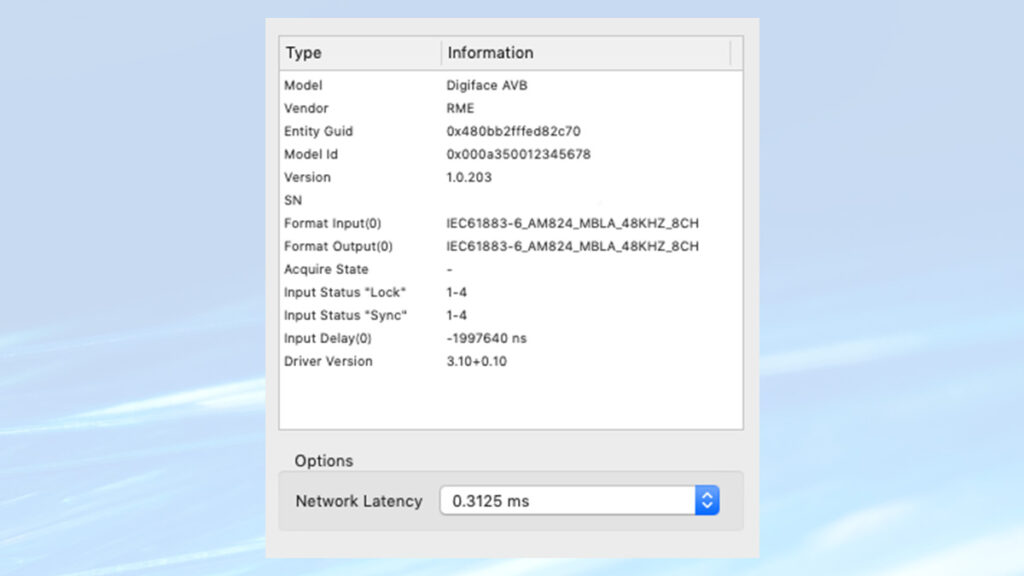Click the Information column header
The width and height of the screenshot is (1024, 576).
[586, 53]
